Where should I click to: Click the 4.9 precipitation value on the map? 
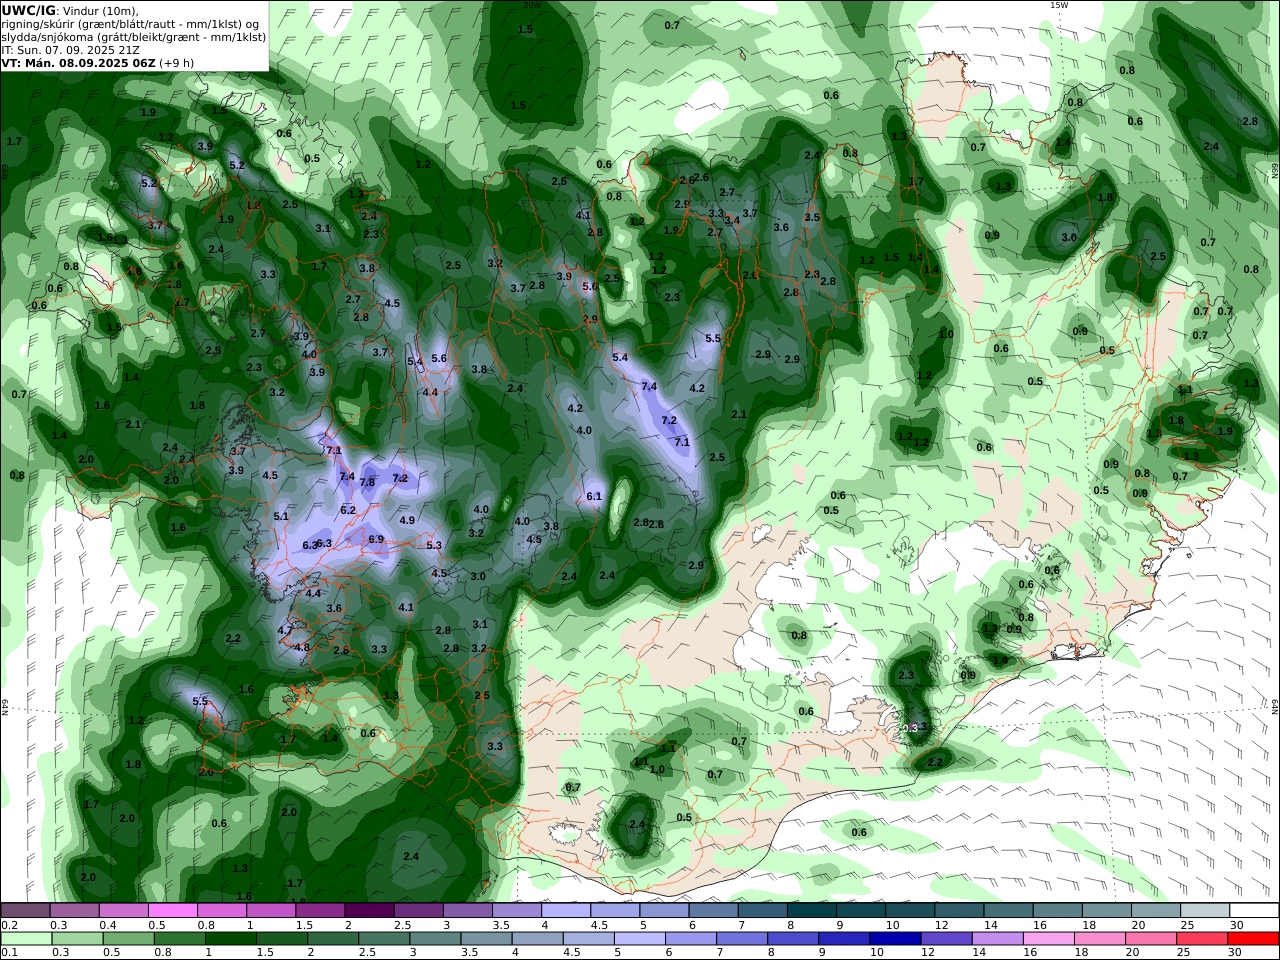click(x=407, y=520)
